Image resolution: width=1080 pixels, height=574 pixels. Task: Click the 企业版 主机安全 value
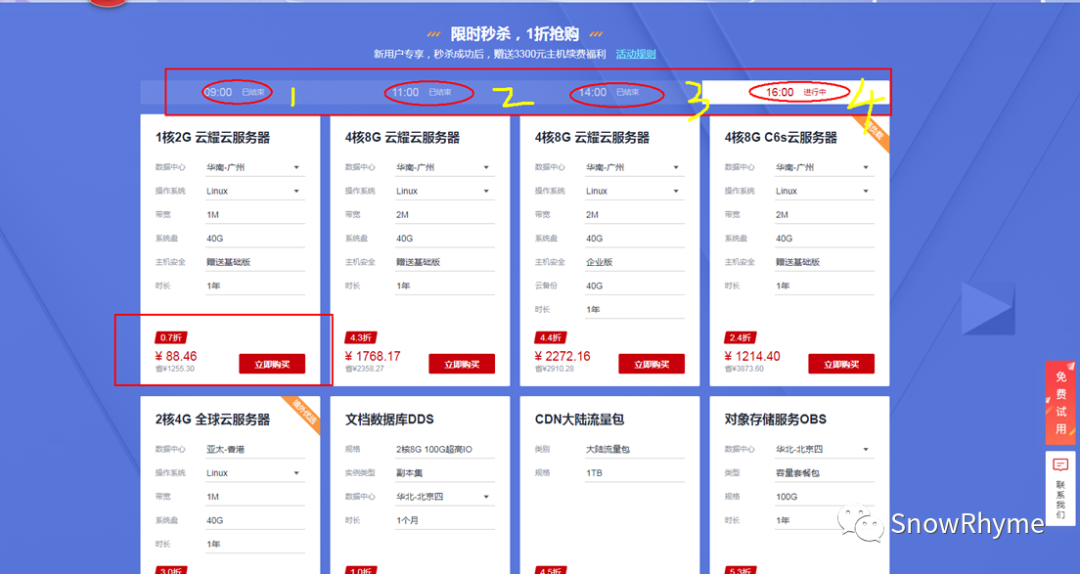599,262
